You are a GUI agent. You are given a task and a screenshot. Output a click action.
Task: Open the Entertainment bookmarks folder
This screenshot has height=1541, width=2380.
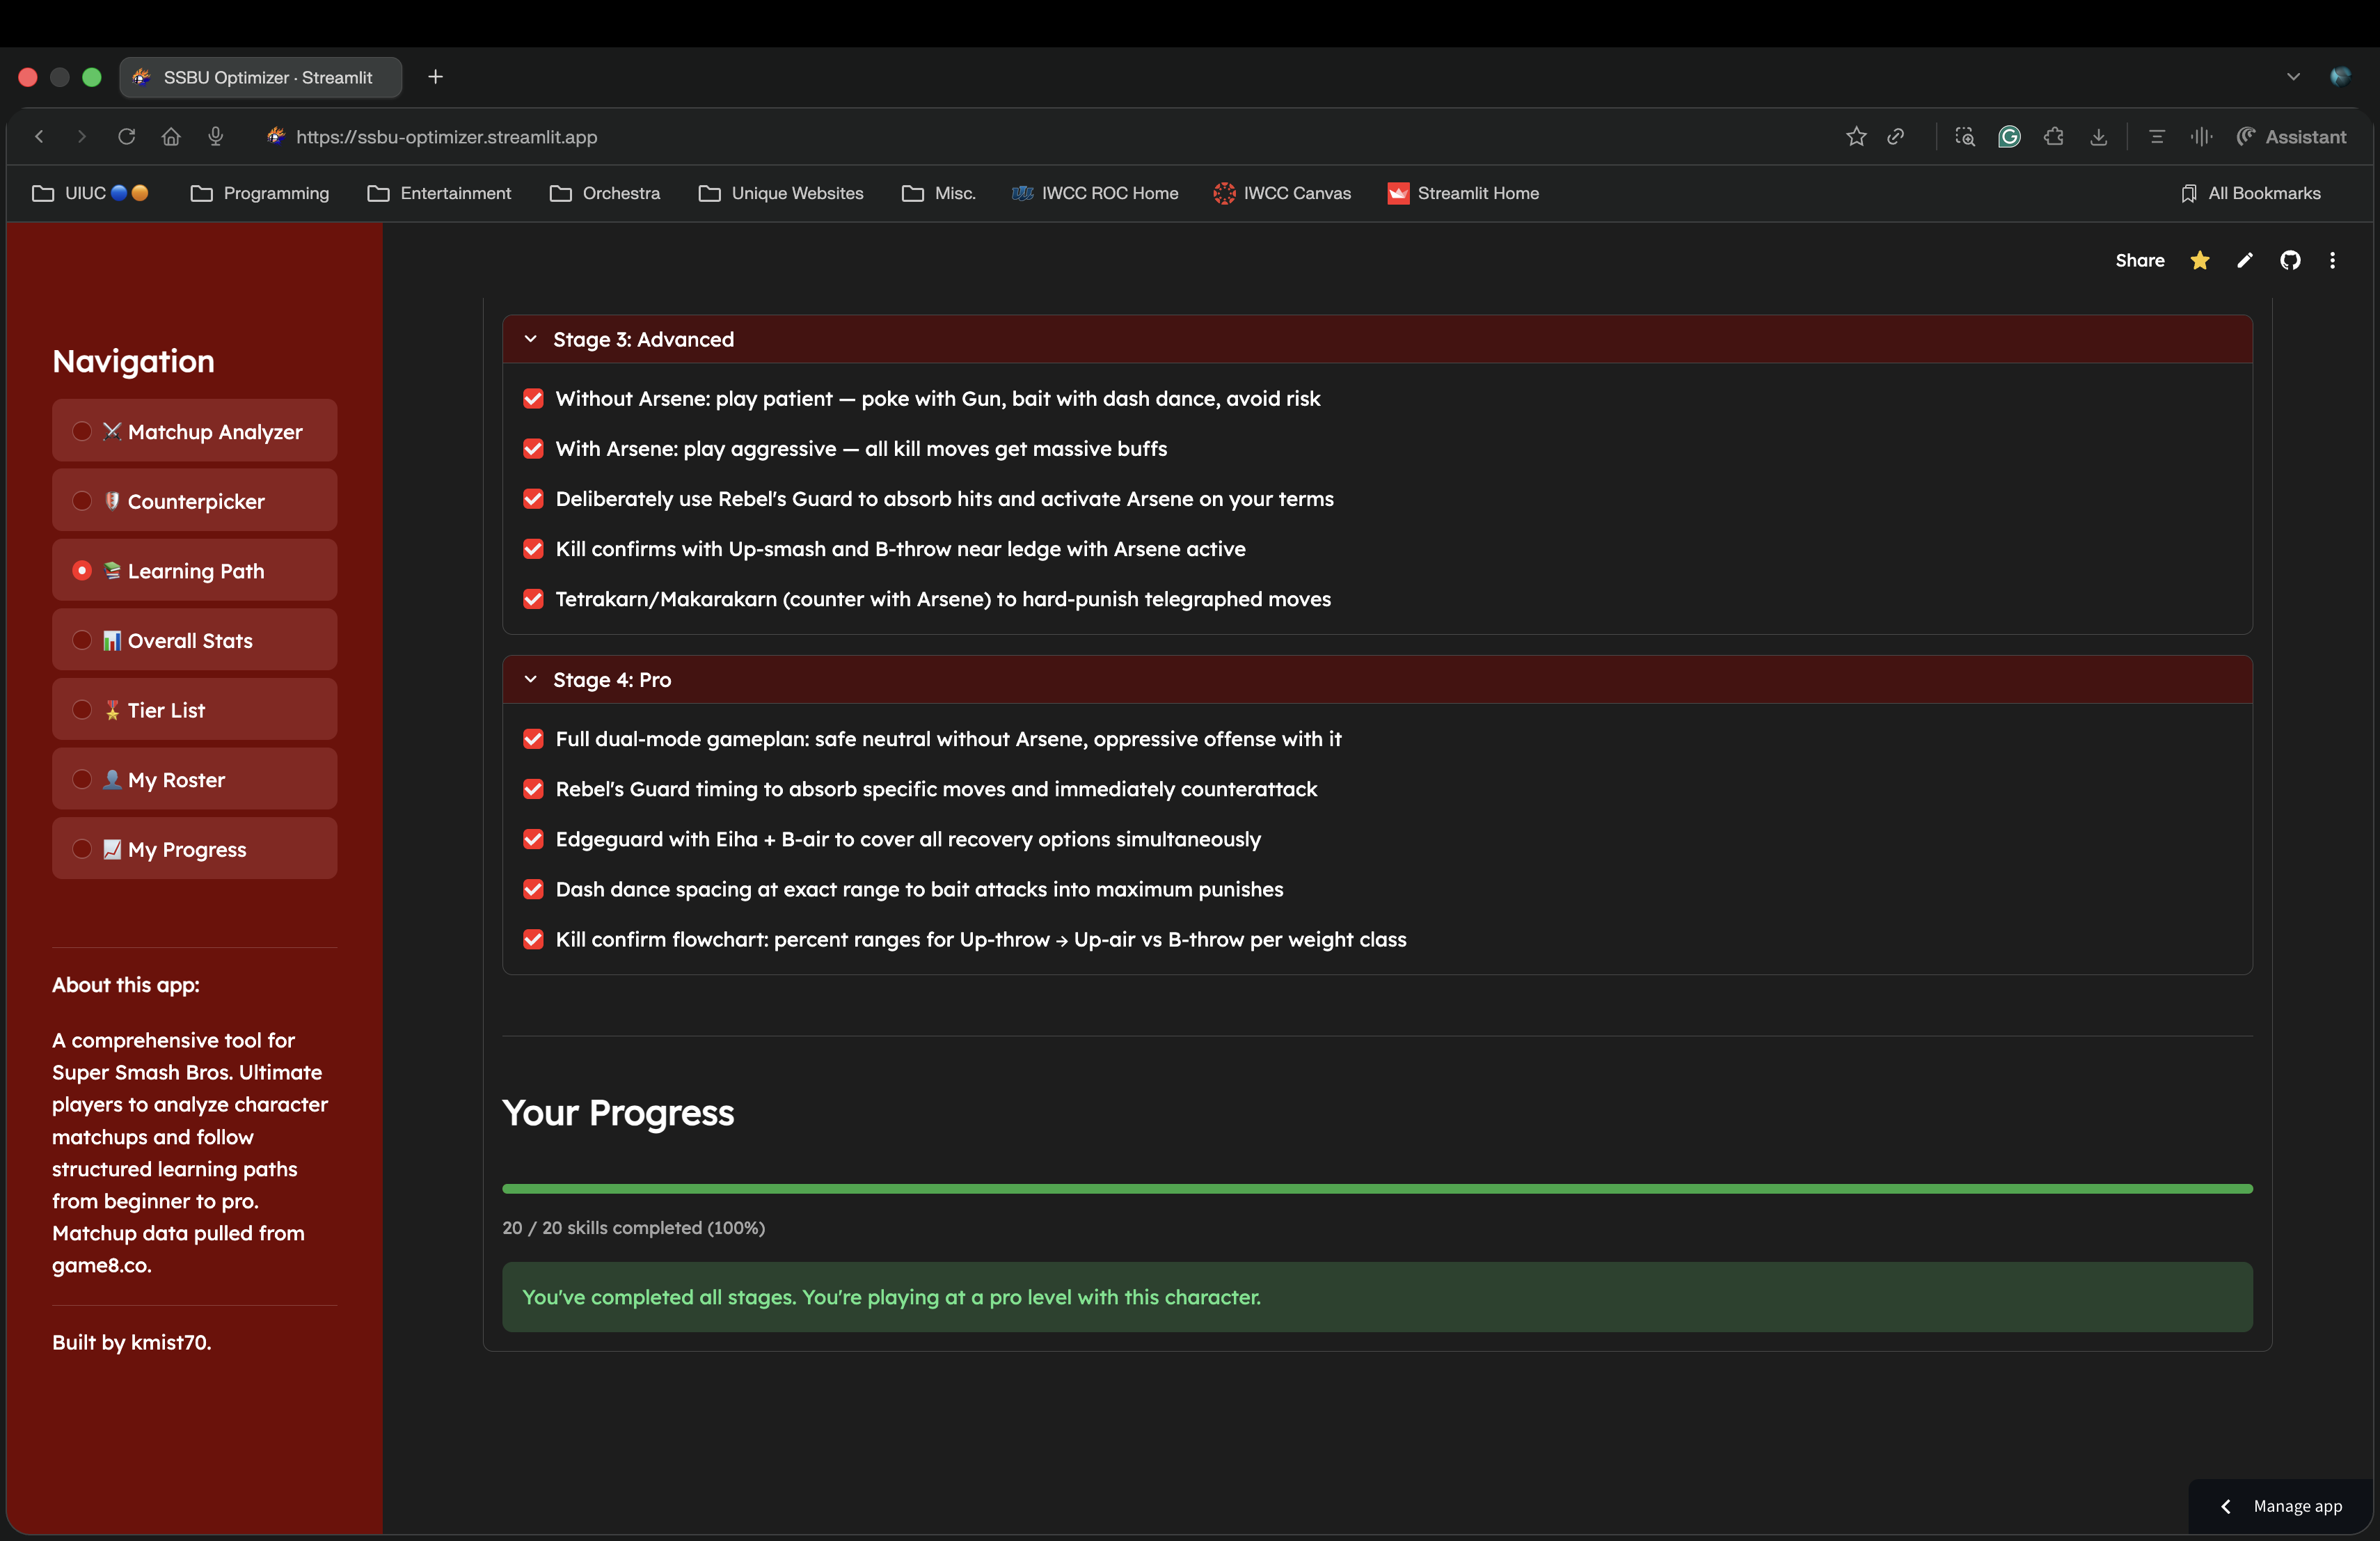click(439, 193)
